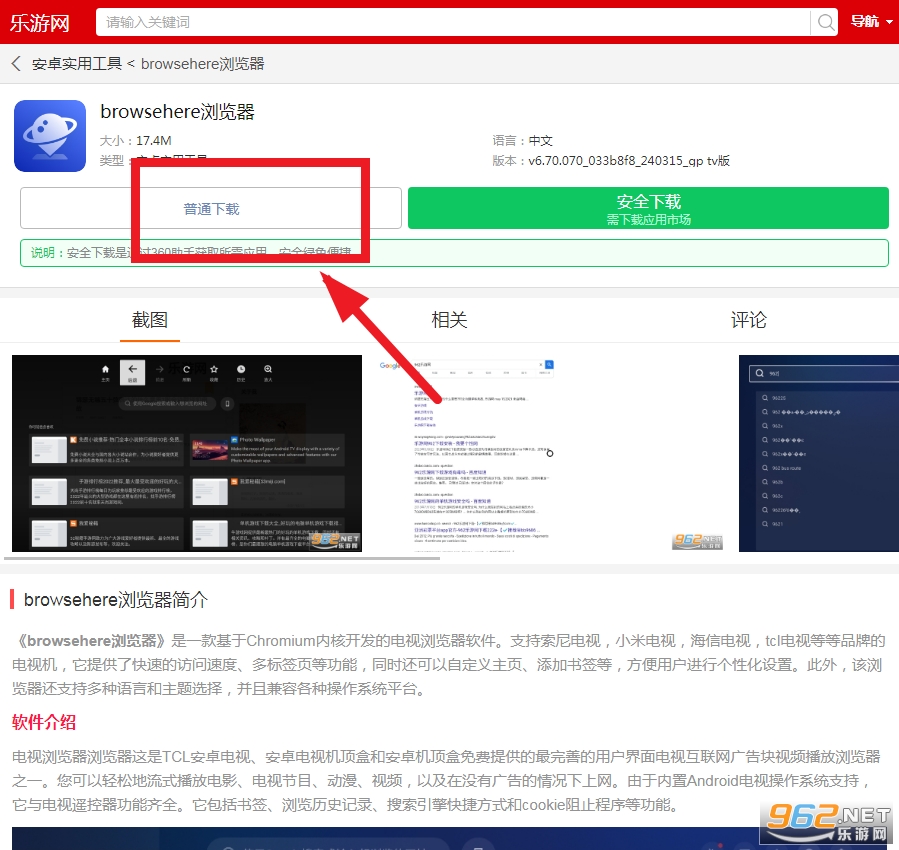Click the 语言：中文 text

[522, 141]
